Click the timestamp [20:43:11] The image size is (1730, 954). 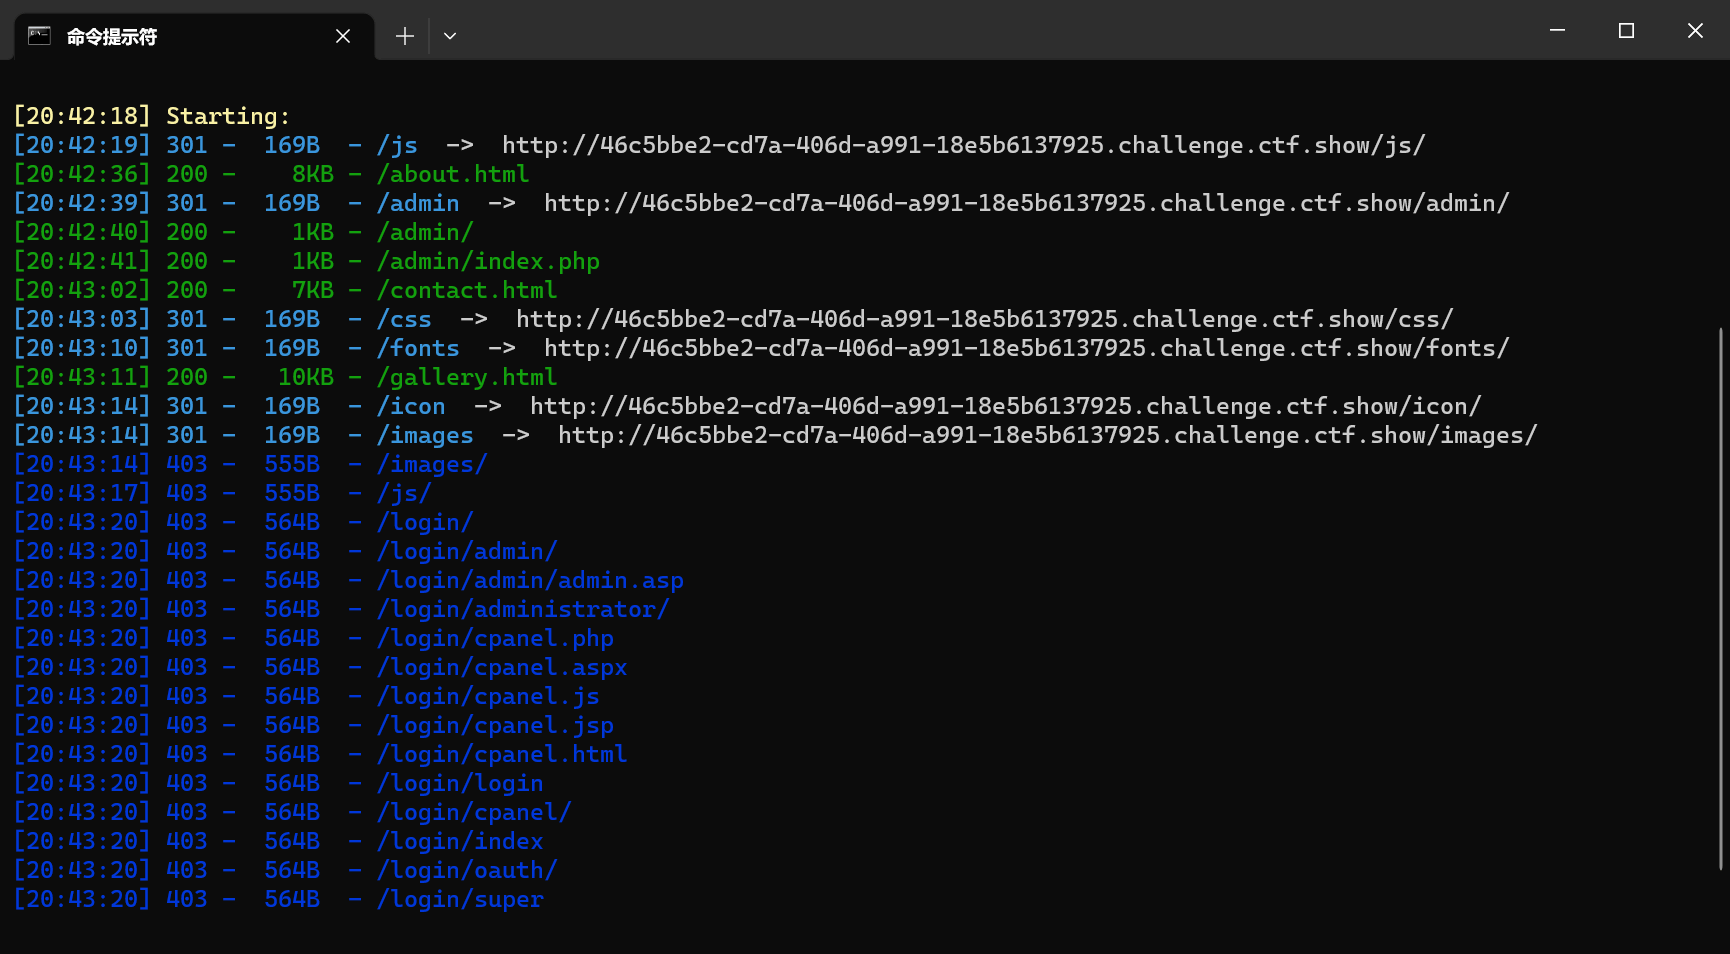click(x=82, y=377)
